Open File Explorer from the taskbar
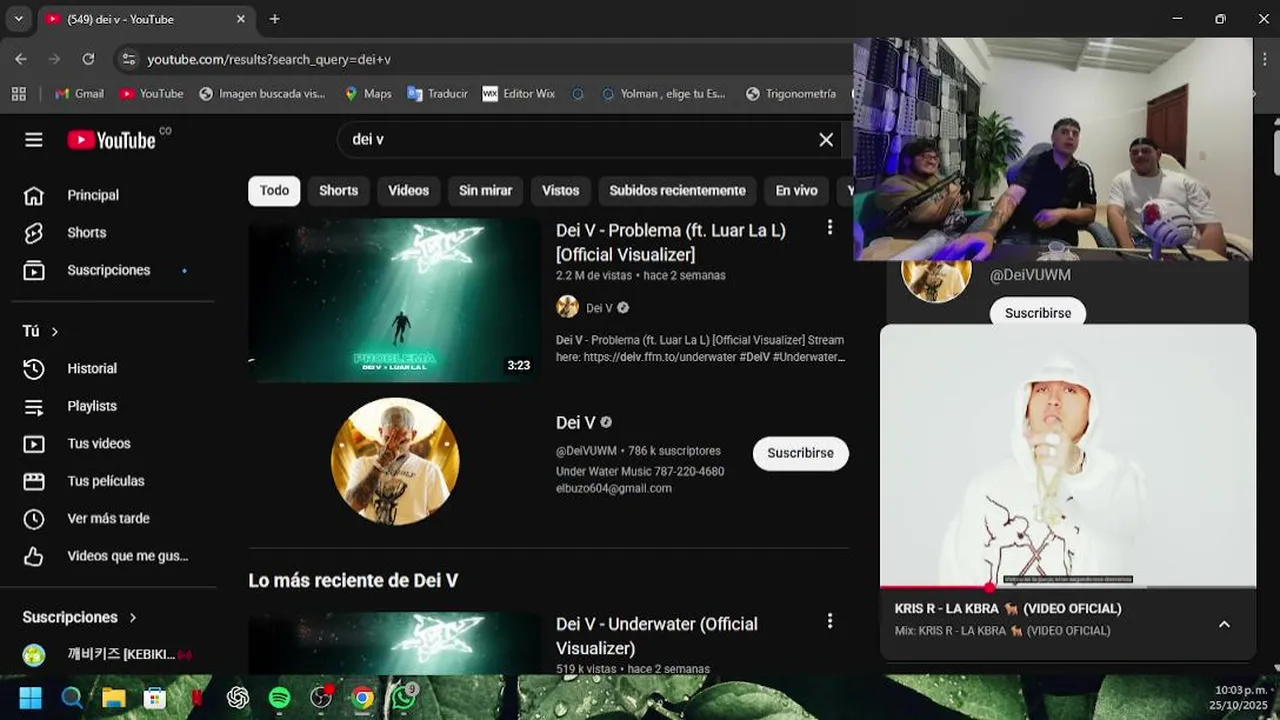This screenshot has width=1280, height=720. 113,698
